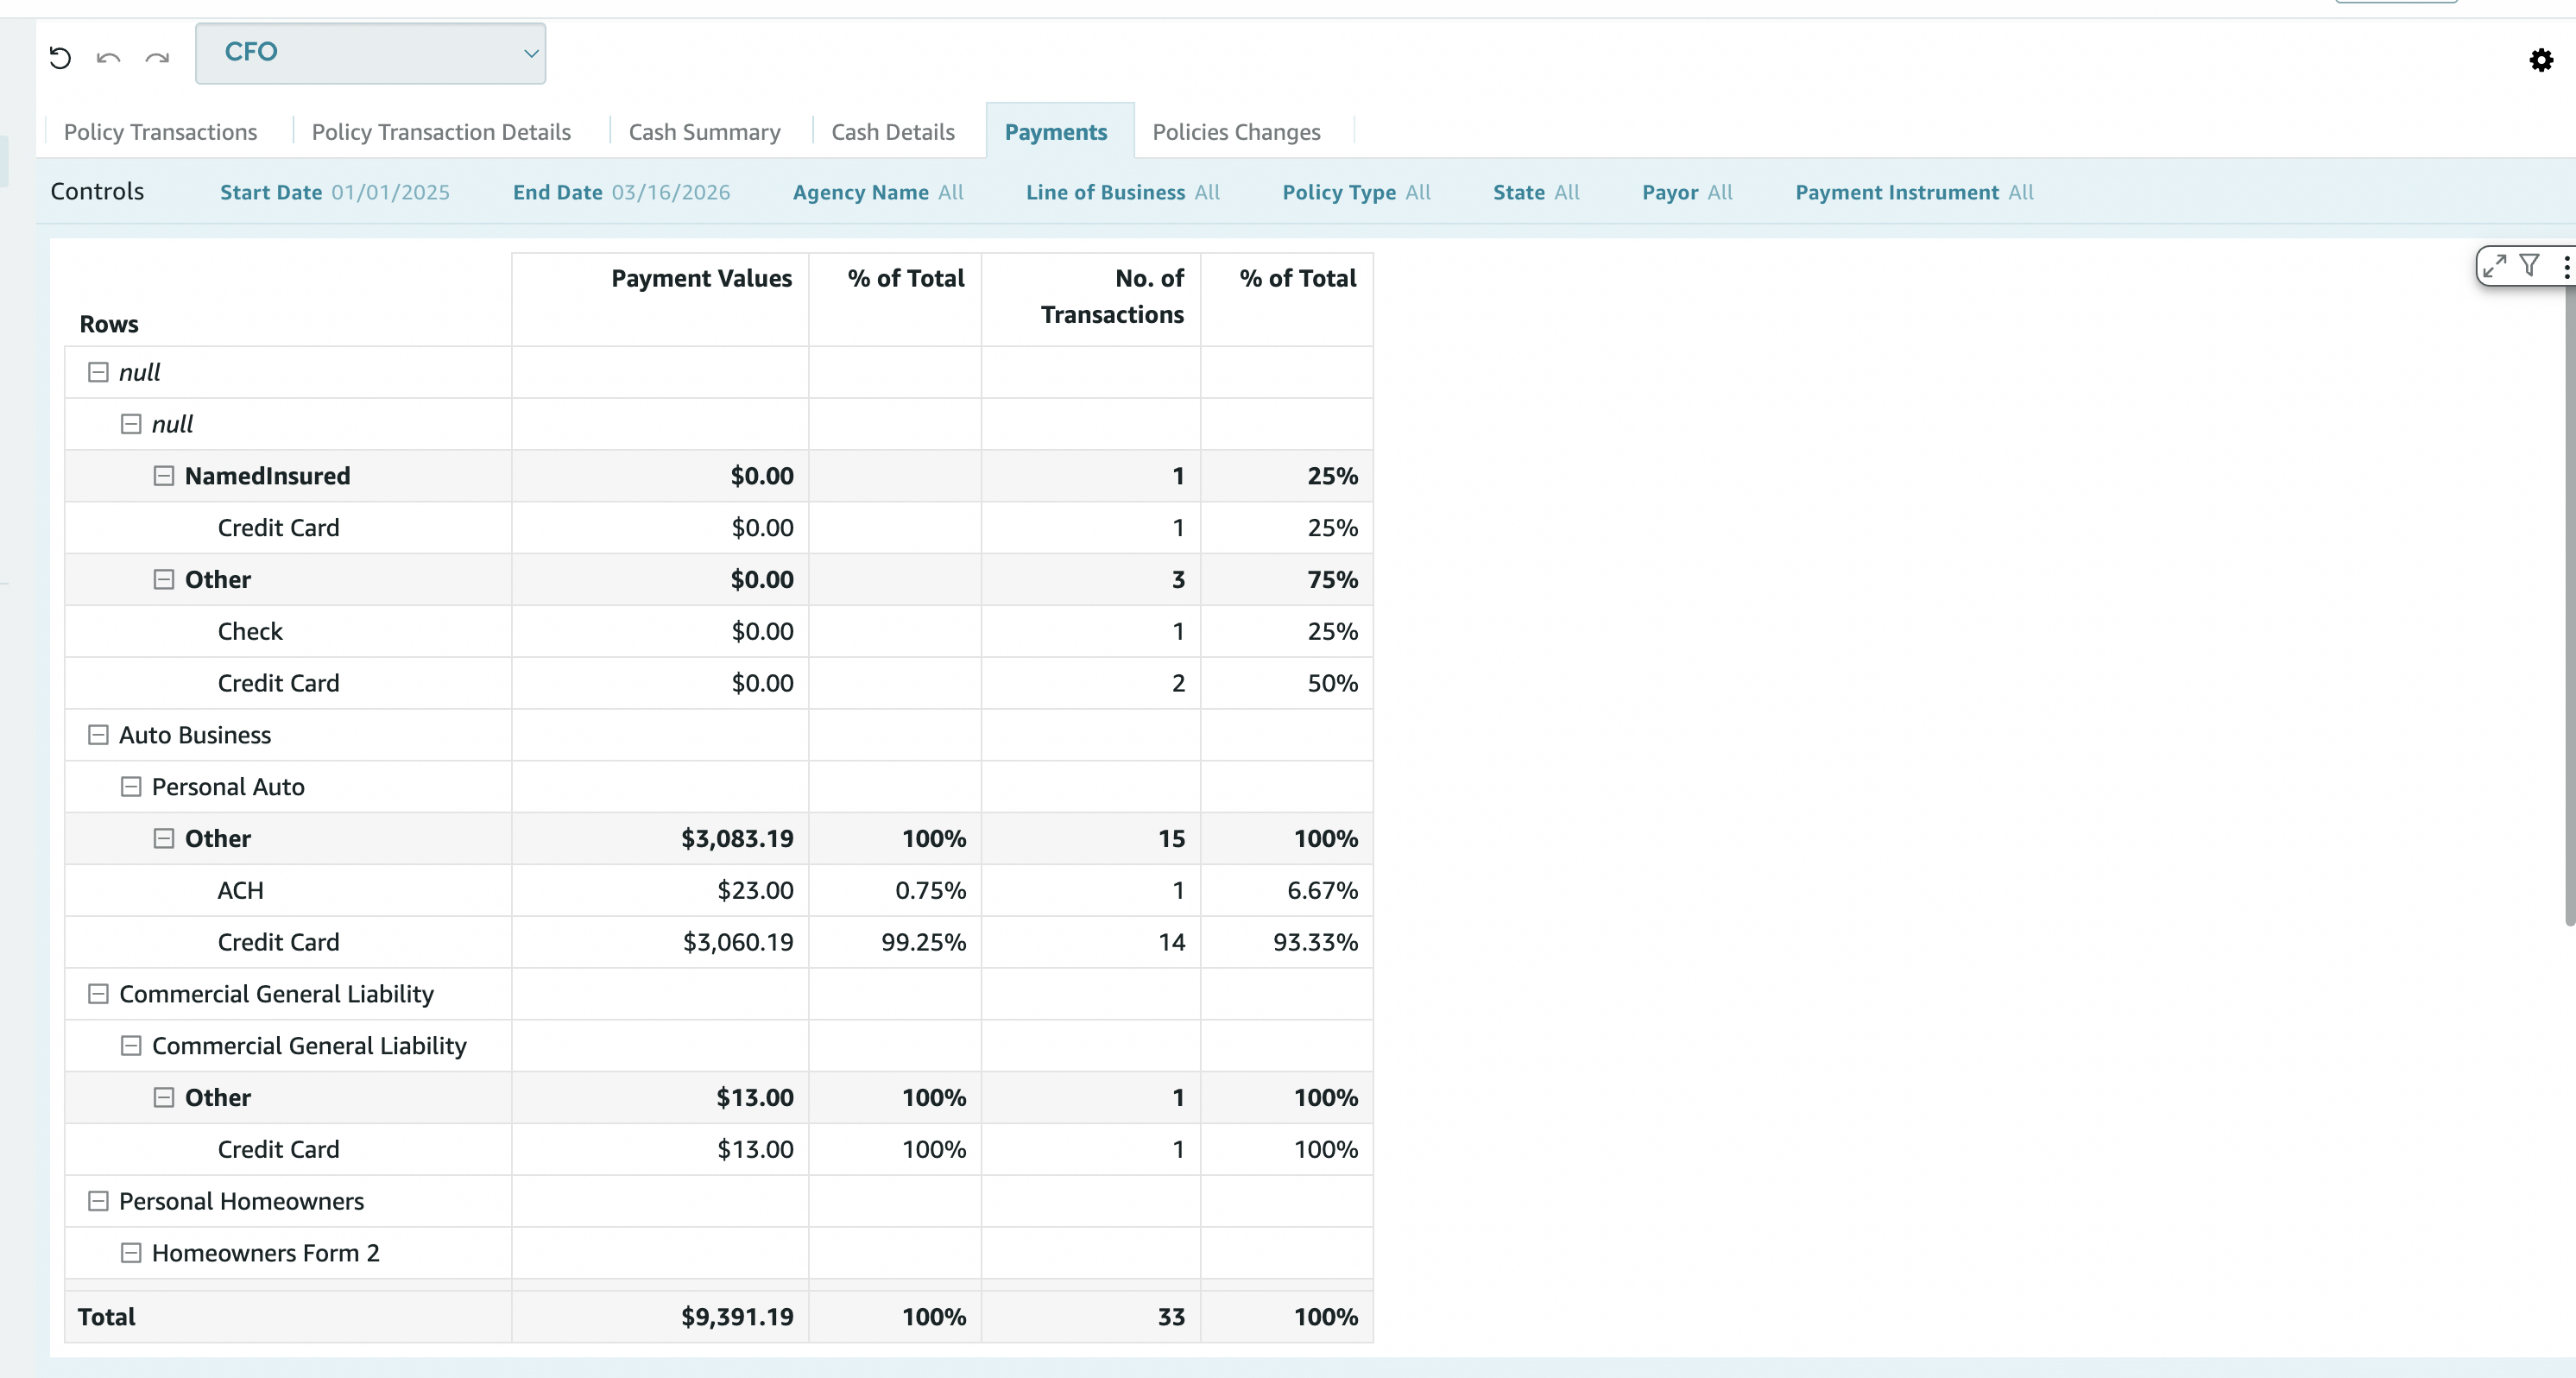The image size is (2576, 1378).
Task: Click the redo arrow icon
Action: (x=157, y=58)
